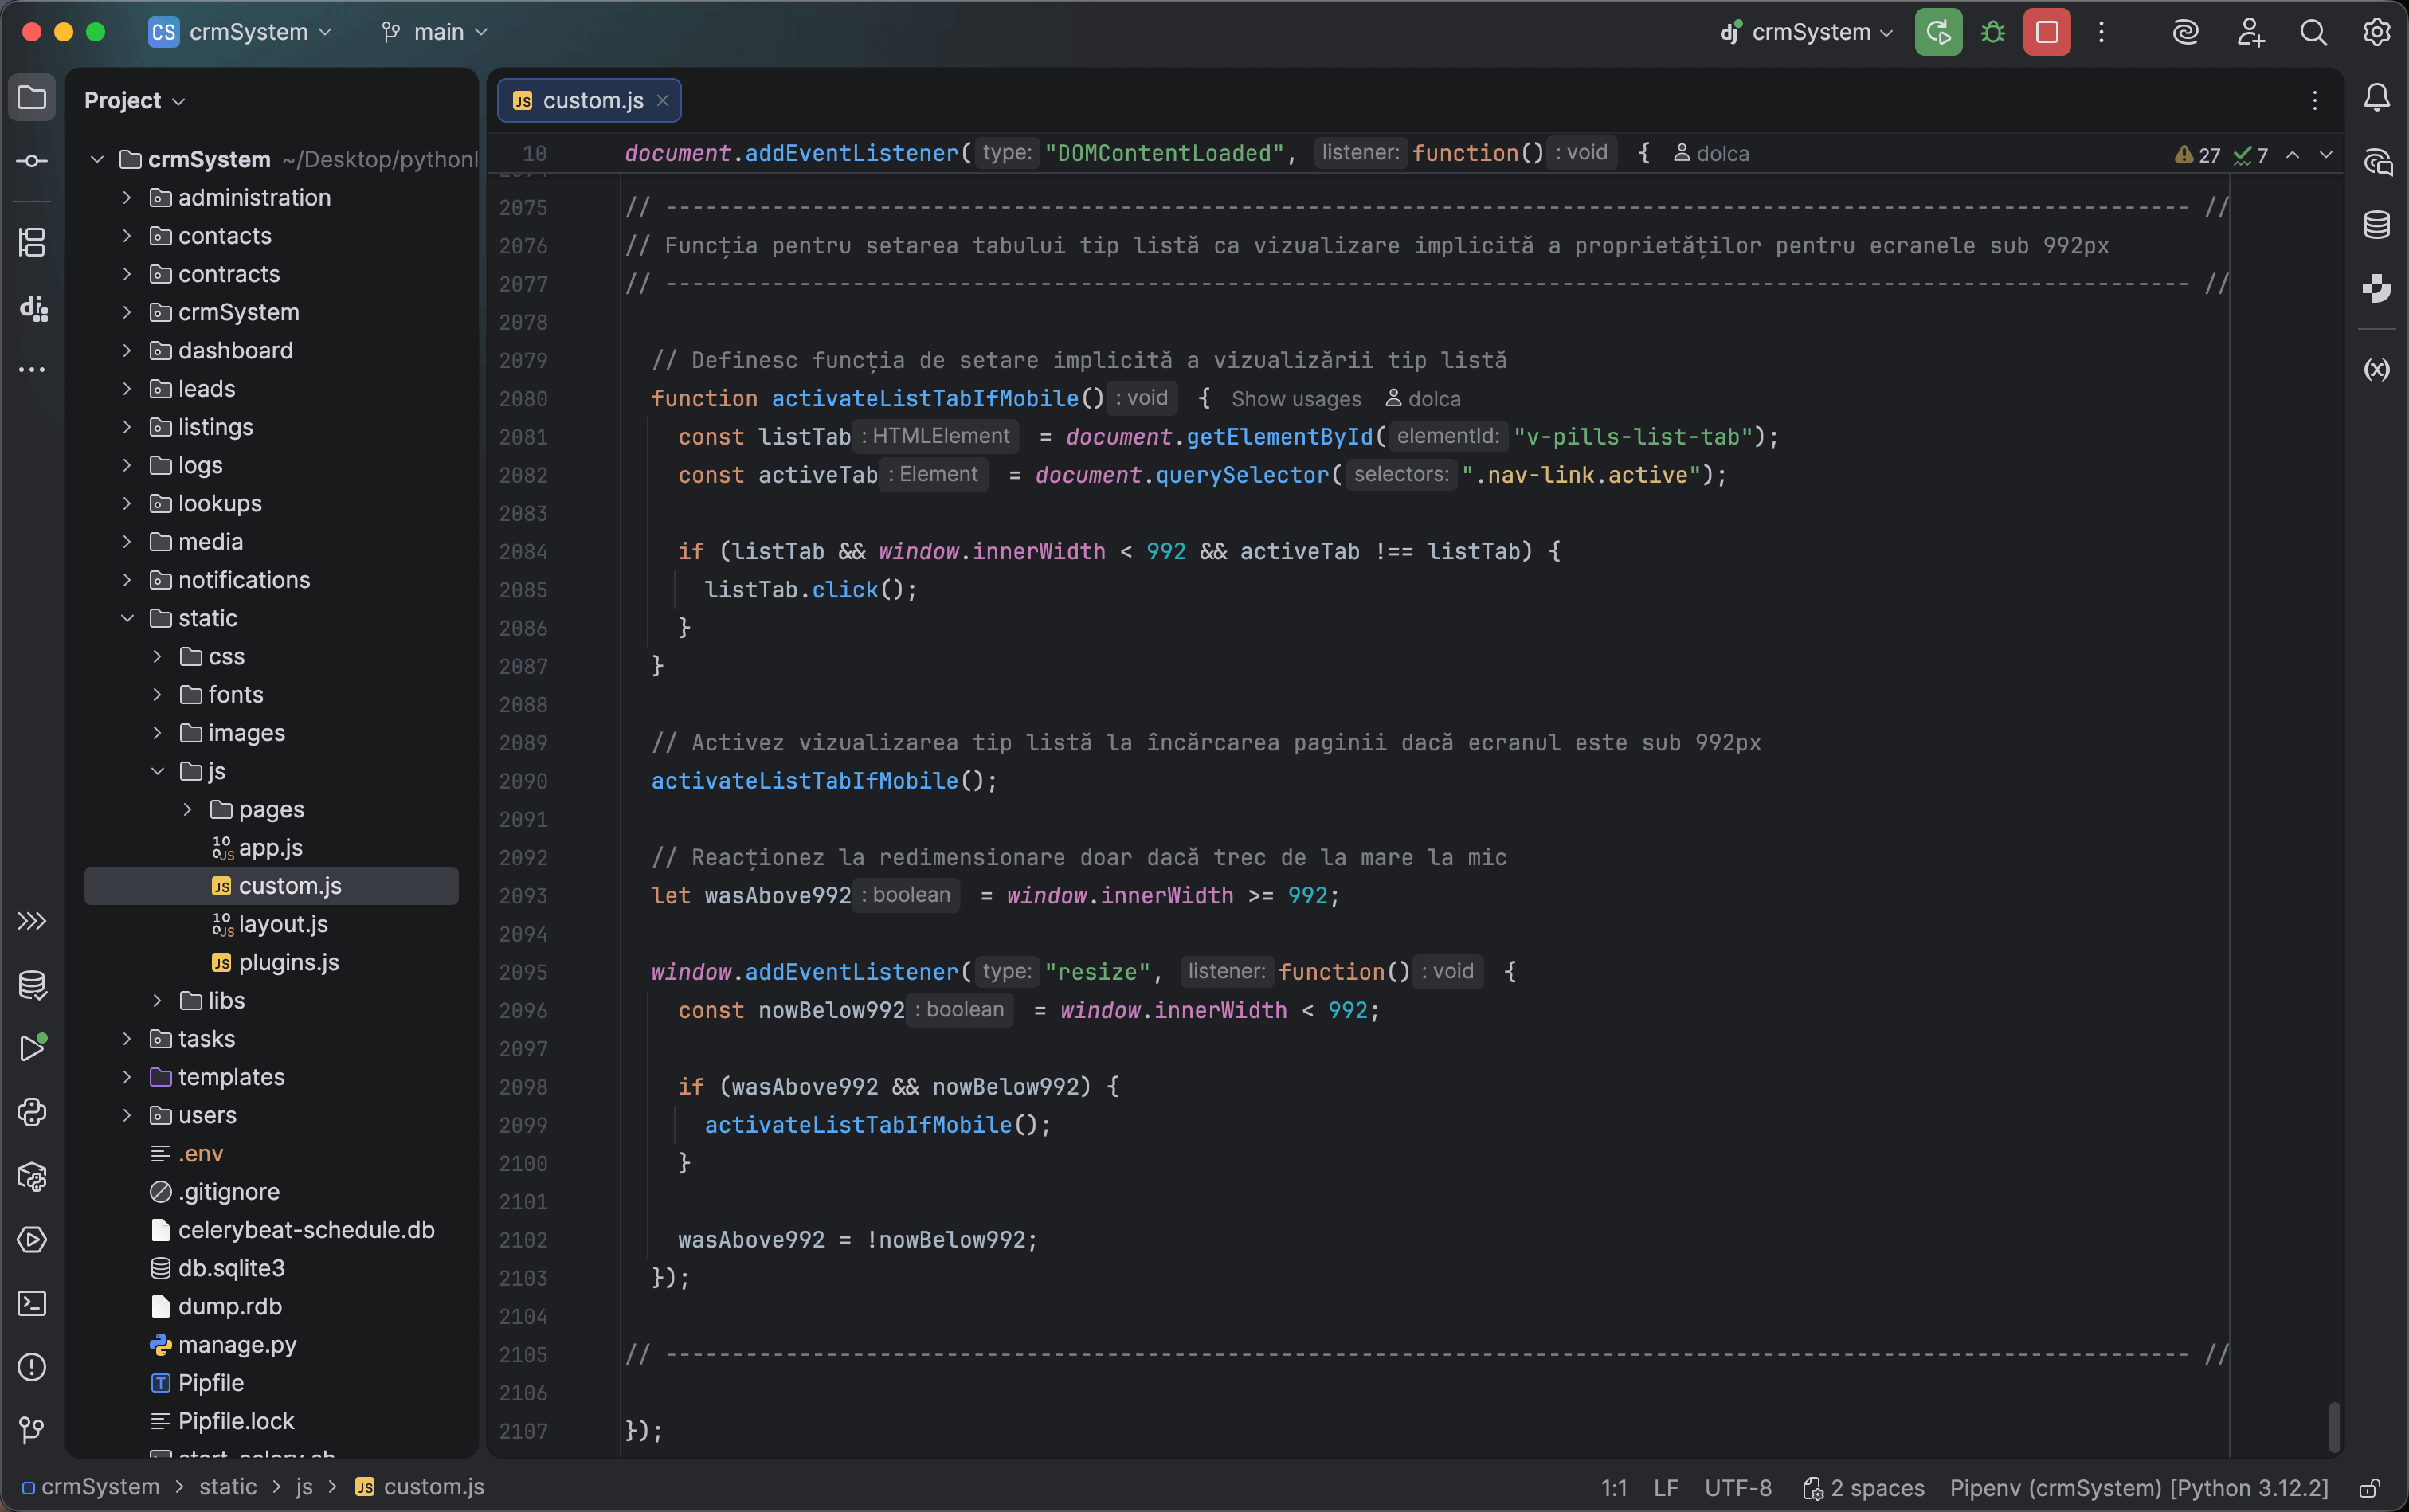This screenshot has width=2409, height=1512.
Task: Collapse the static folder in the project tree
Action: click(x=127, y=618)
